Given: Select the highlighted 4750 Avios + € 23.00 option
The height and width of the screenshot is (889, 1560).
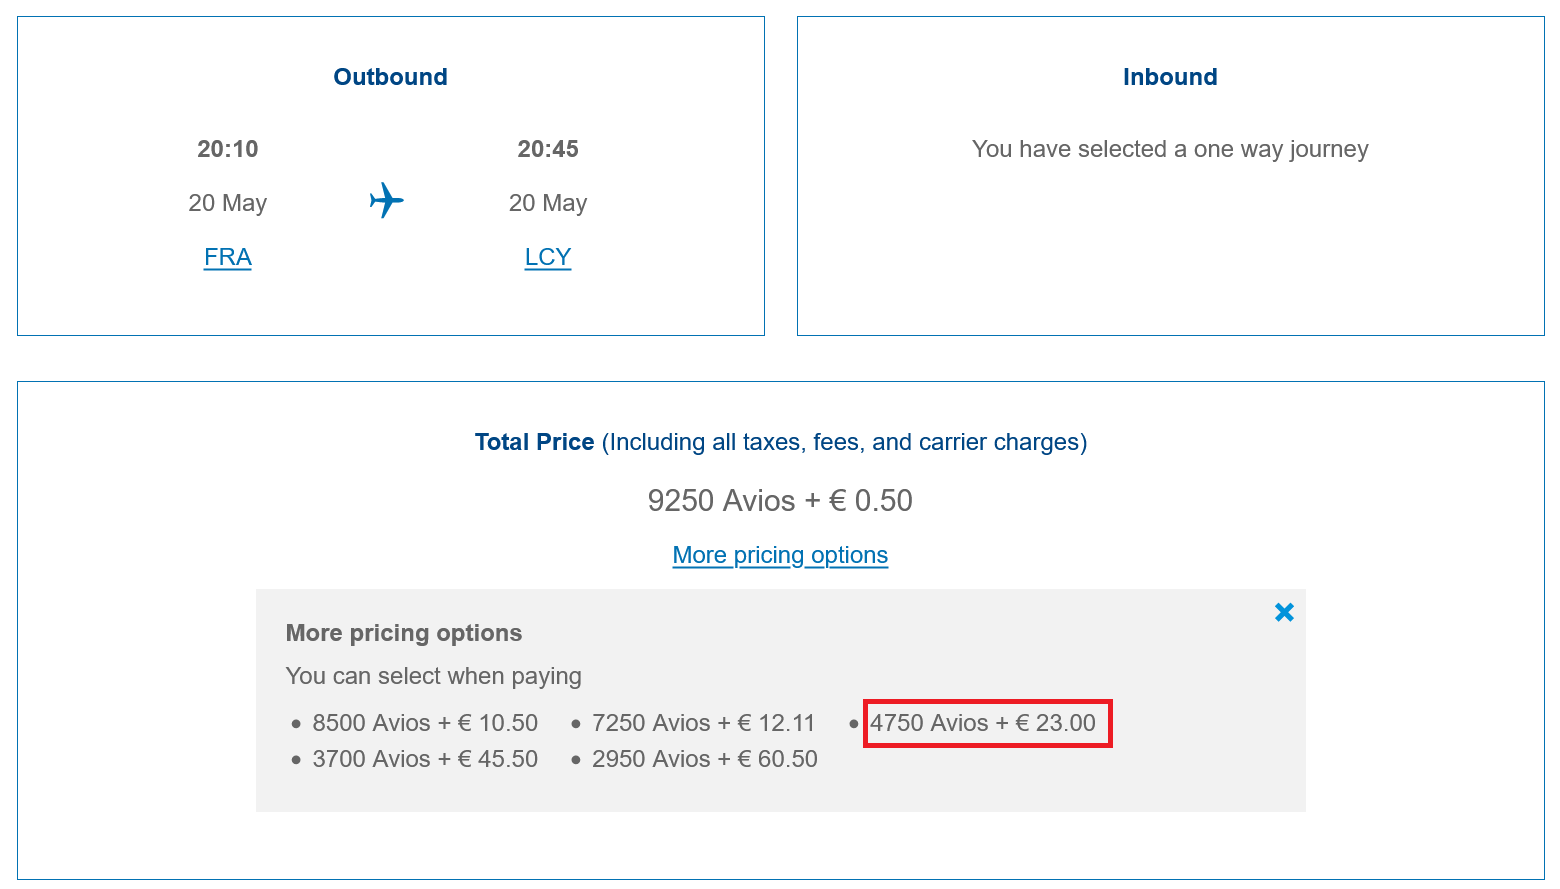Looking at the screenshot, I should (x=983, y=723).
